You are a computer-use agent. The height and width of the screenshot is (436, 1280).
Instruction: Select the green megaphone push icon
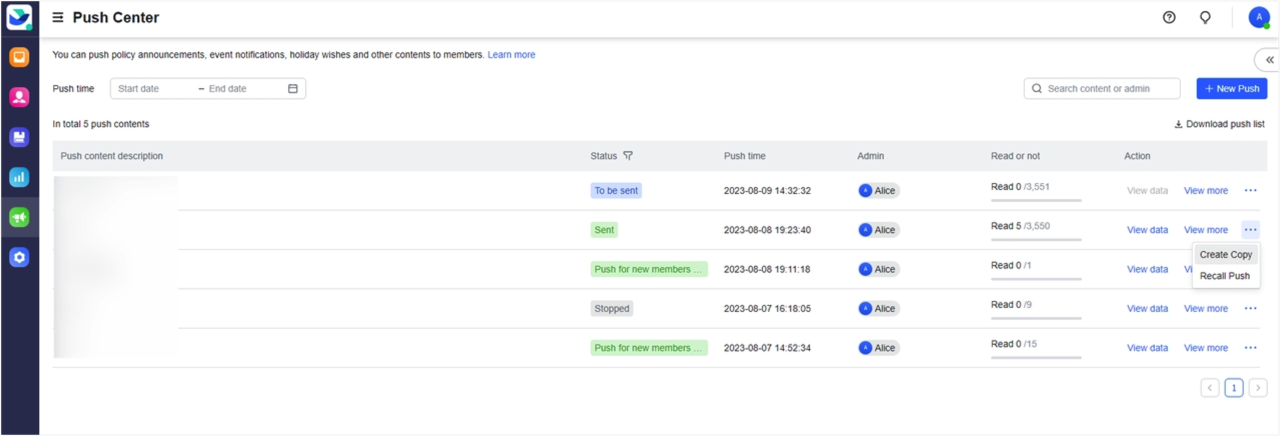(x=19, y=217)
